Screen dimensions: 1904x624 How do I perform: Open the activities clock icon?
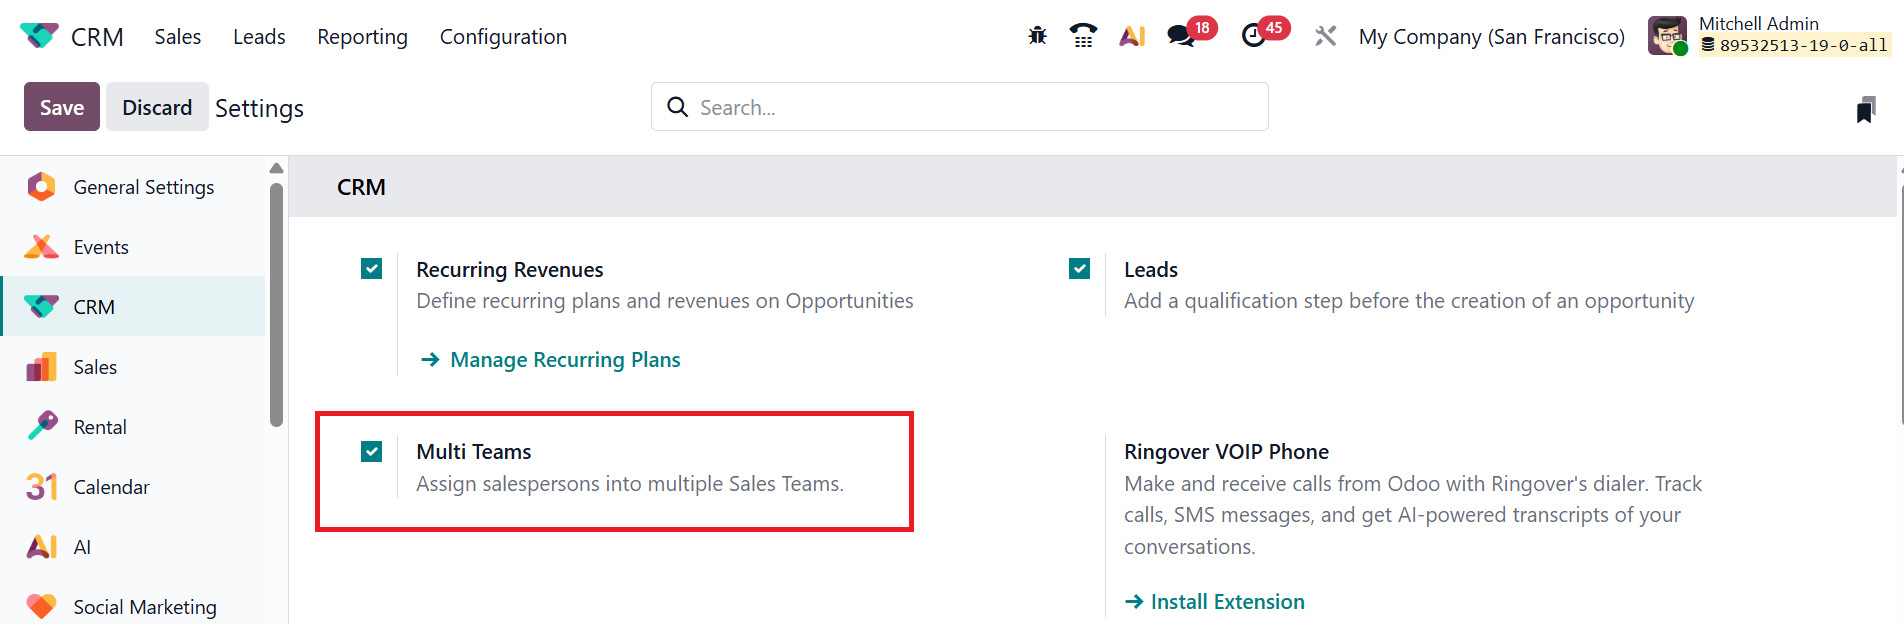point(1253,36)
